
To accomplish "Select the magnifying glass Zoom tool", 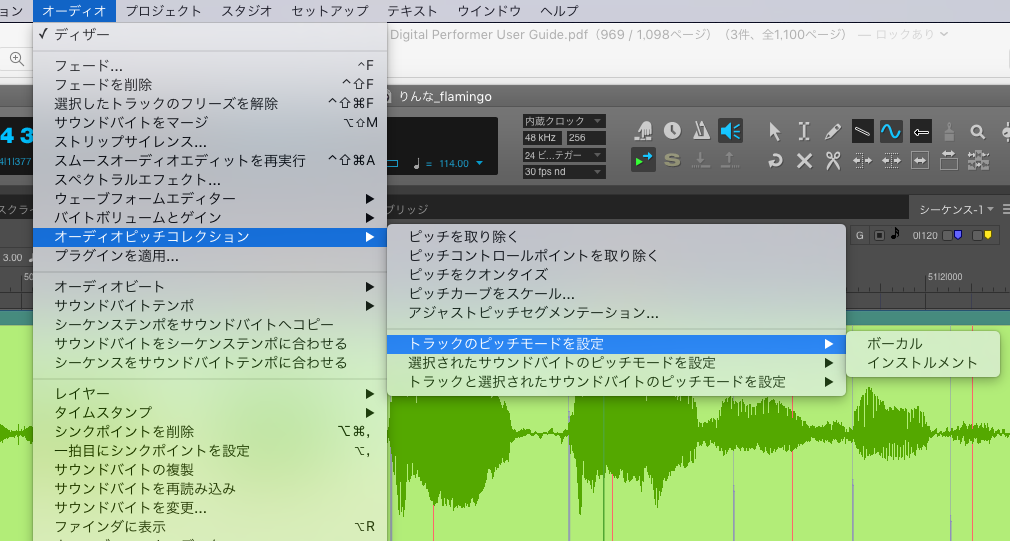I will point(978,131).
